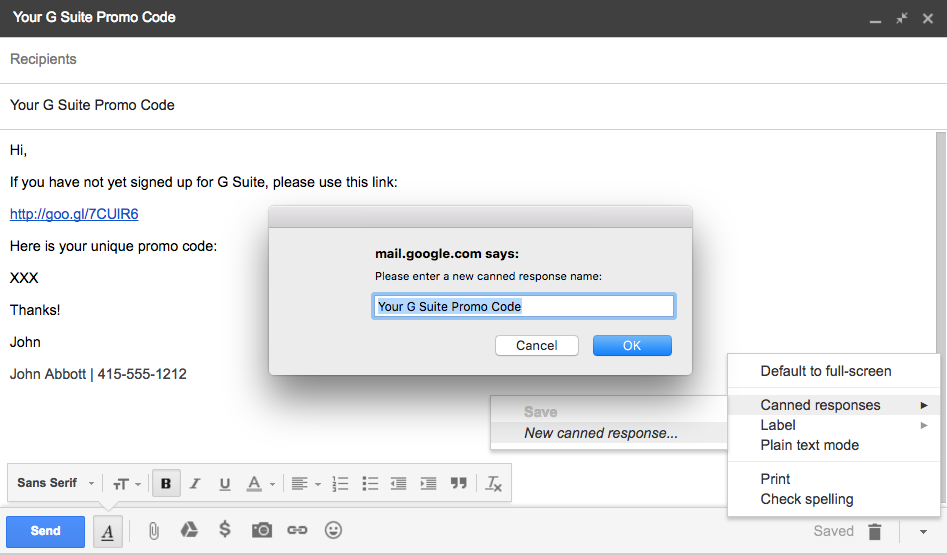Open text size dropdown
Viewport: 947px width, 555px height.
click(x=126, y=483)
